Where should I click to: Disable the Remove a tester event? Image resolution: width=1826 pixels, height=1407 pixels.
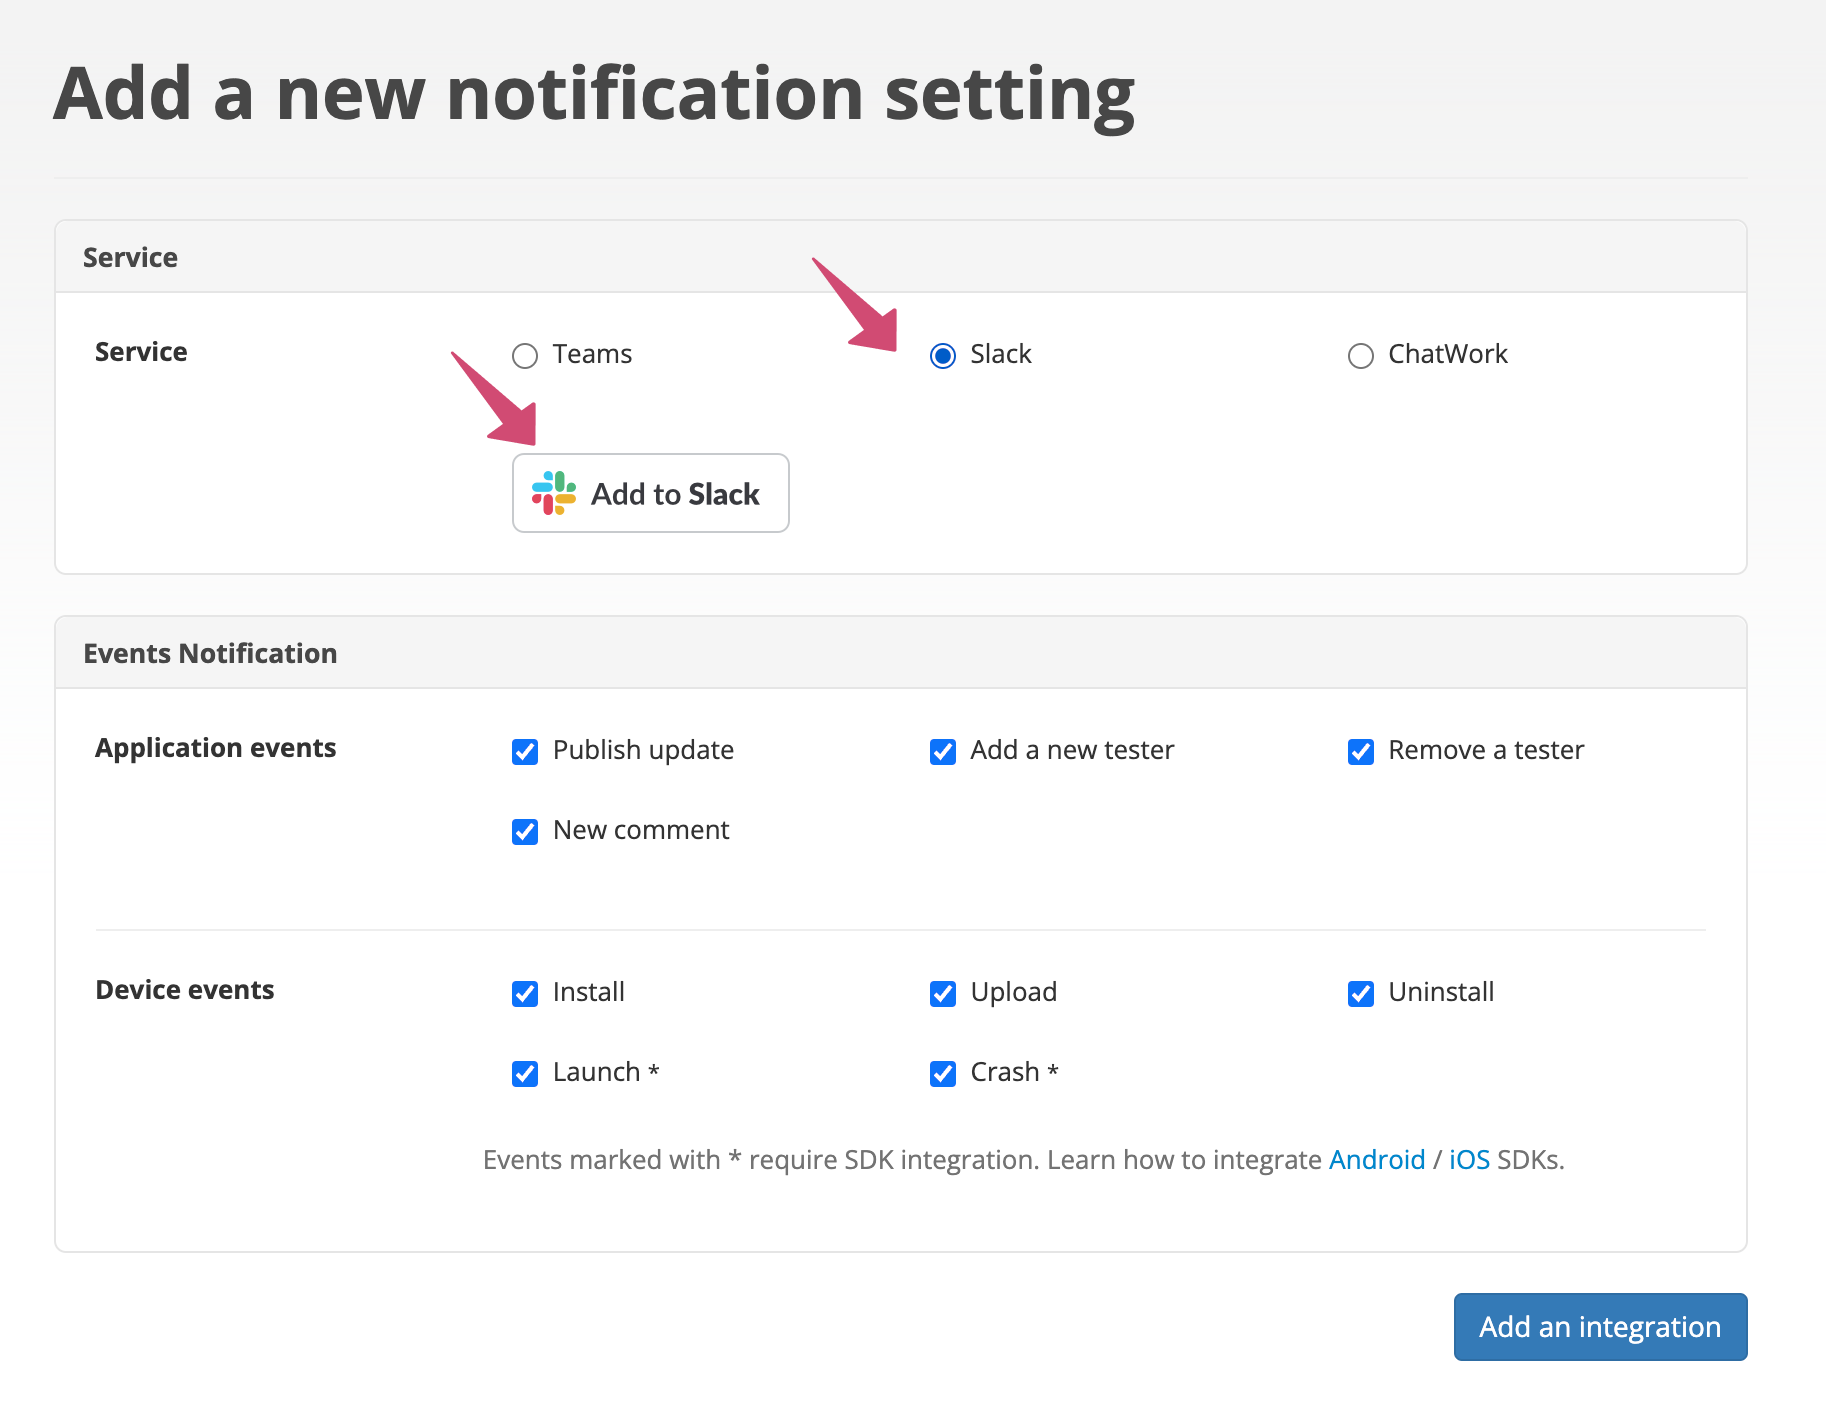click(1360, 751)
